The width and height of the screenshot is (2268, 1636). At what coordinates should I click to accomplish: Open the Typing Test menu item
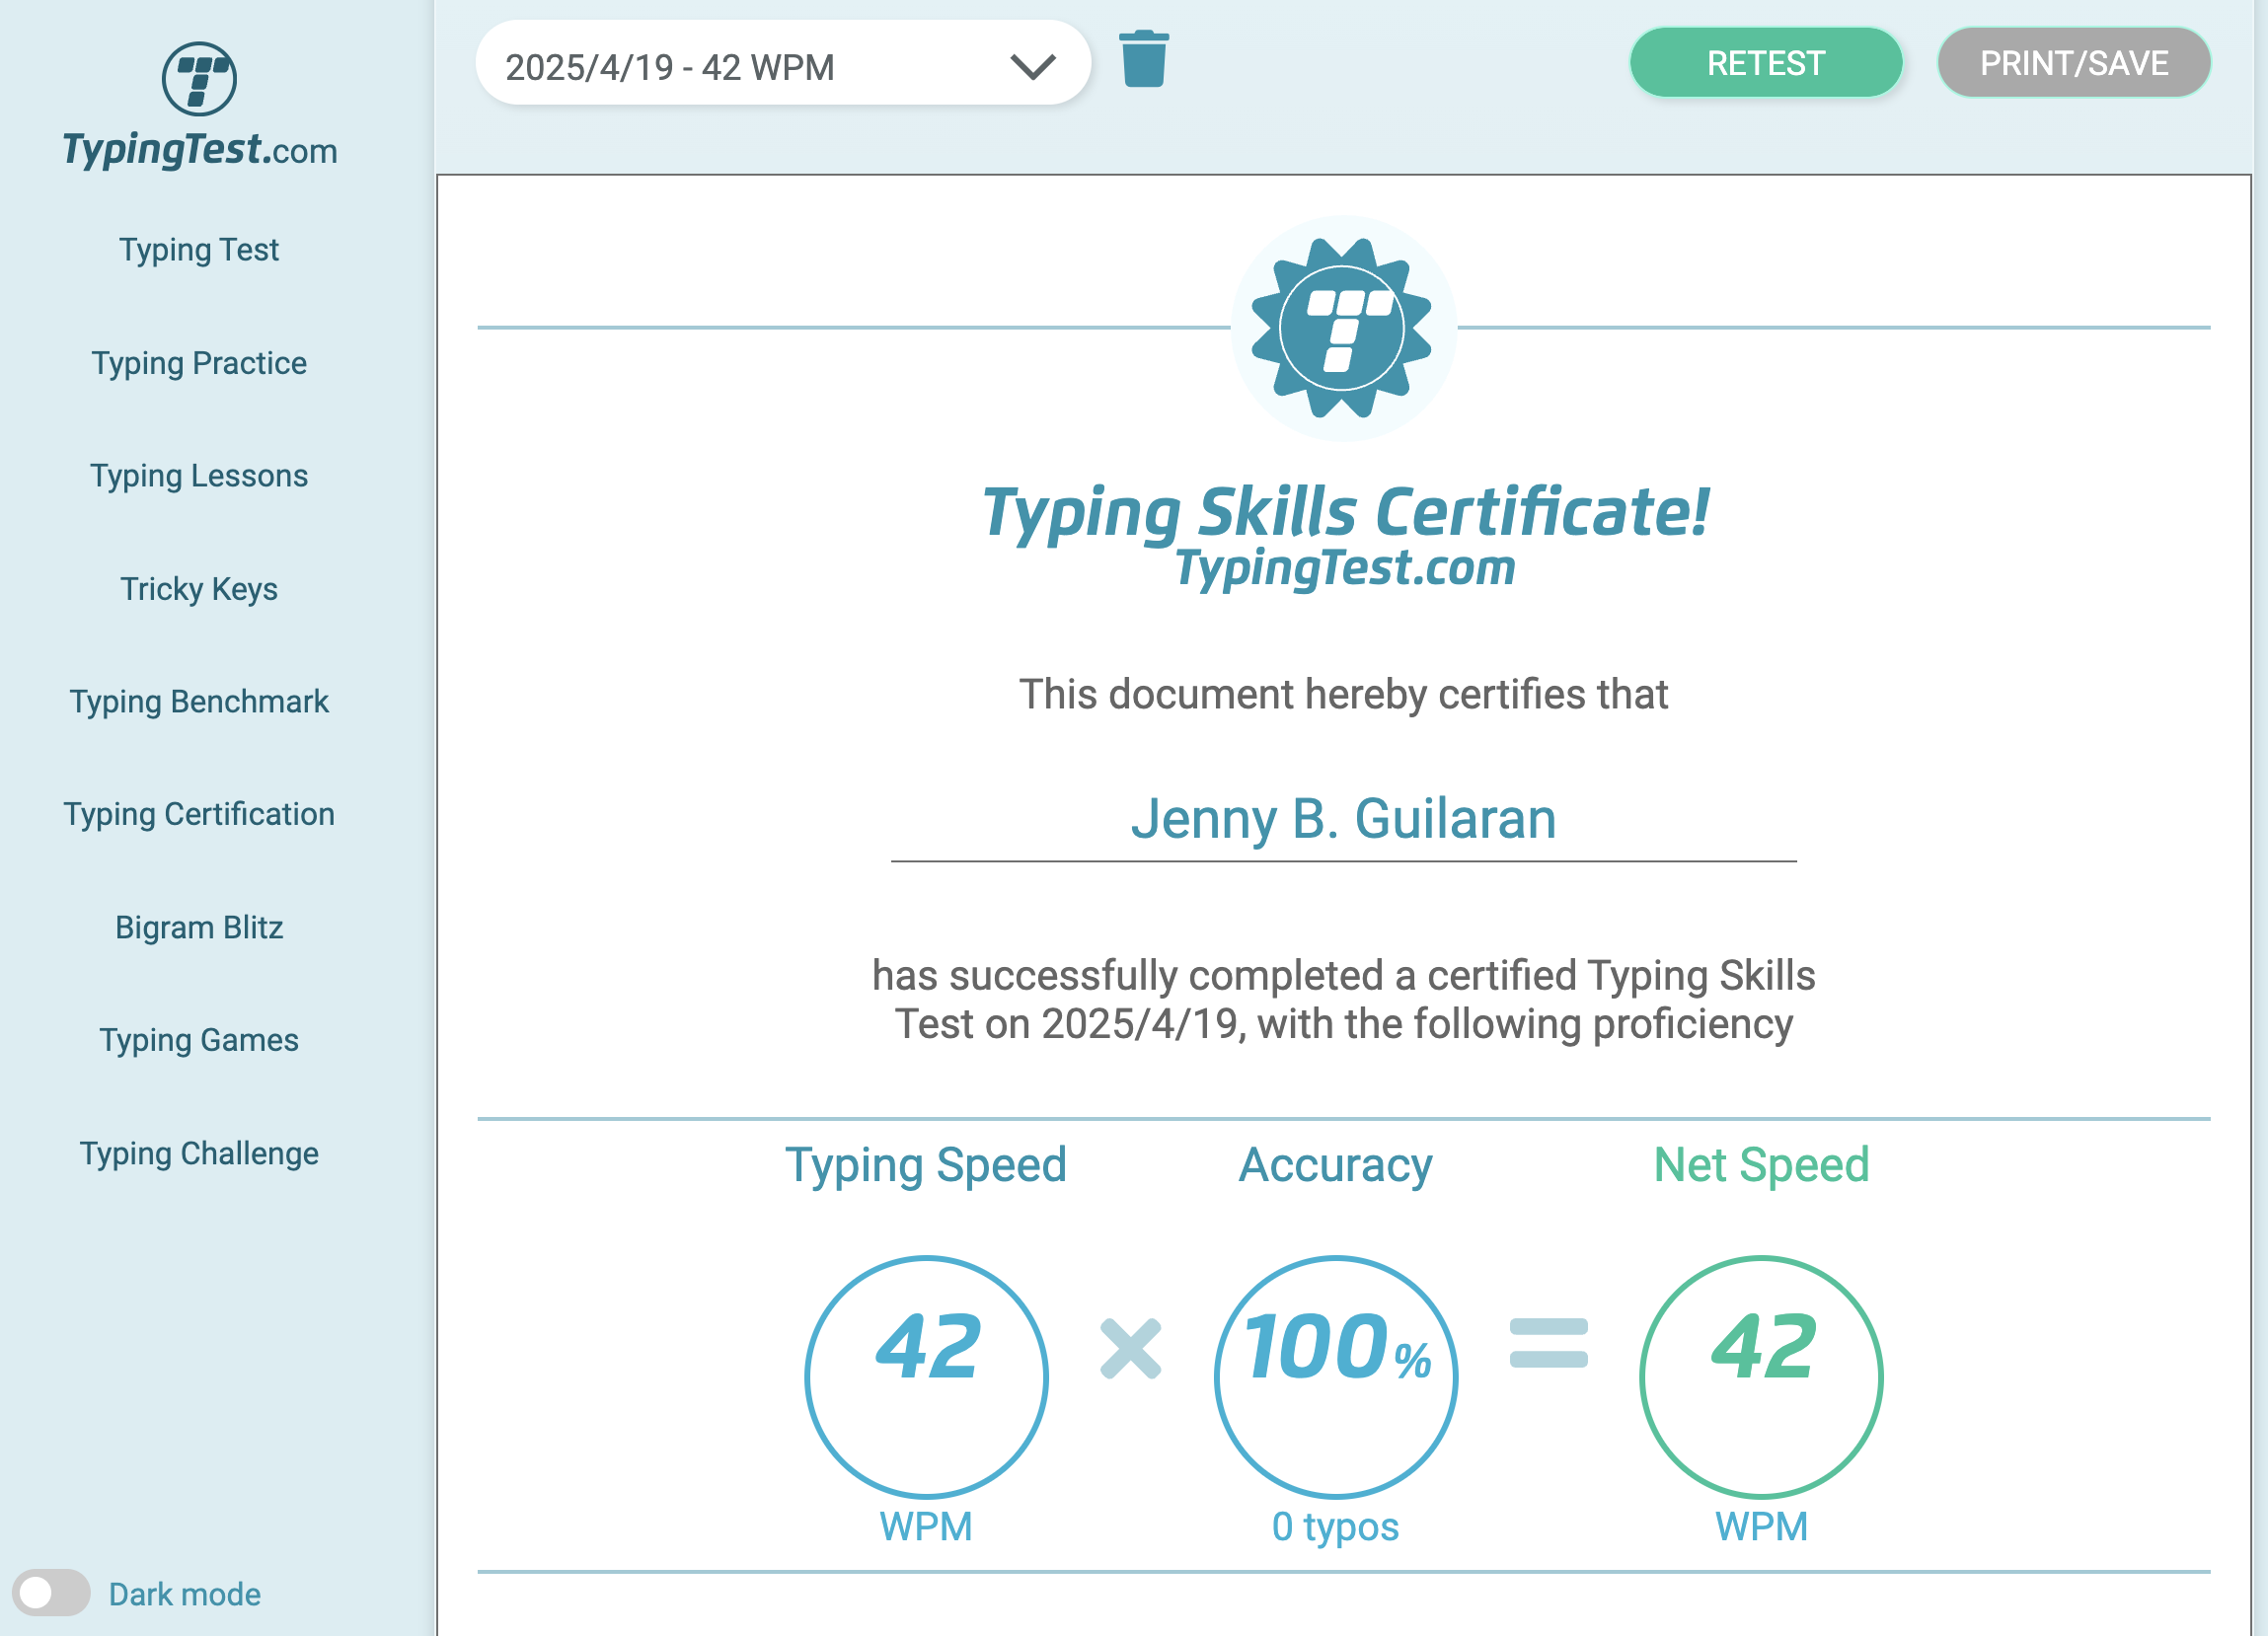[x=199, y=249]
